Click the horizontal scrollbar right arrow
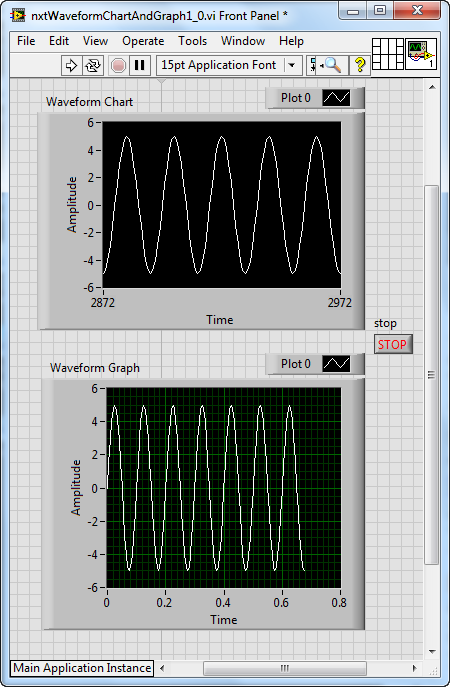The width and height of the screenshot is (450, 687). 414,668
